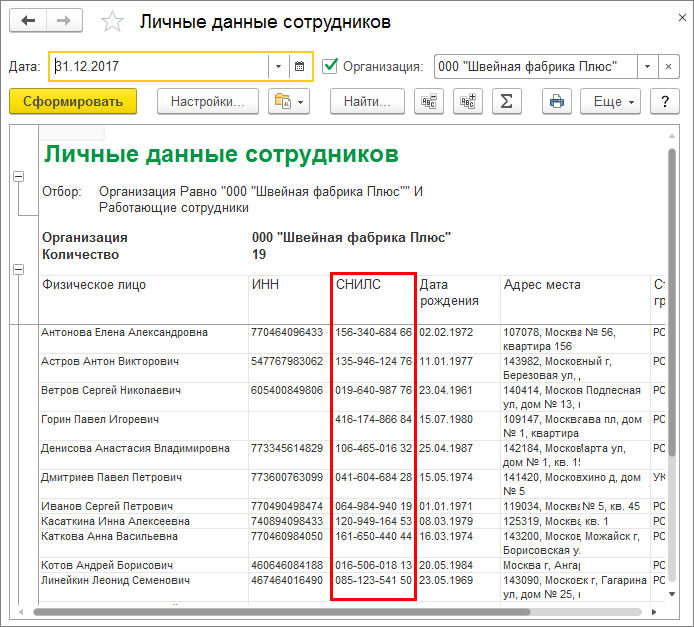This screenshot has height=627, width=694.
Task: Select the Адрес места column header
Action: click(575, 300)
